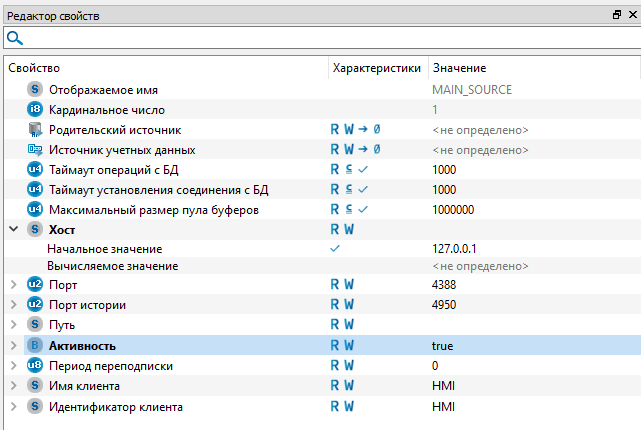This screenshot has width=641, height=430.
Task: Click into the property search field
Action: pos(320,38)
